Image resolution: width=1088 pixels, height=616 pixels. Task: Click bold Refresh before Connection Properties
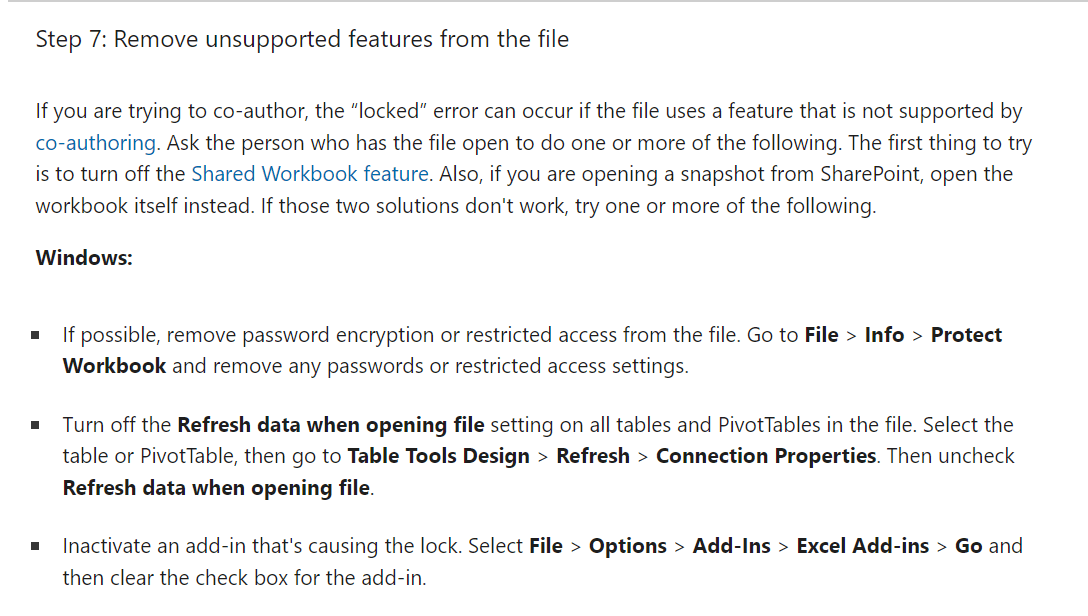coord(593,456)
